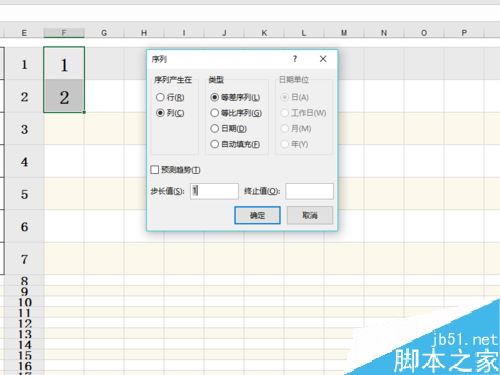Image resolution: width=500 pixels, height=375 pixels.
Task: Click the fill handle of selected cells
Action: click(84, 112)
